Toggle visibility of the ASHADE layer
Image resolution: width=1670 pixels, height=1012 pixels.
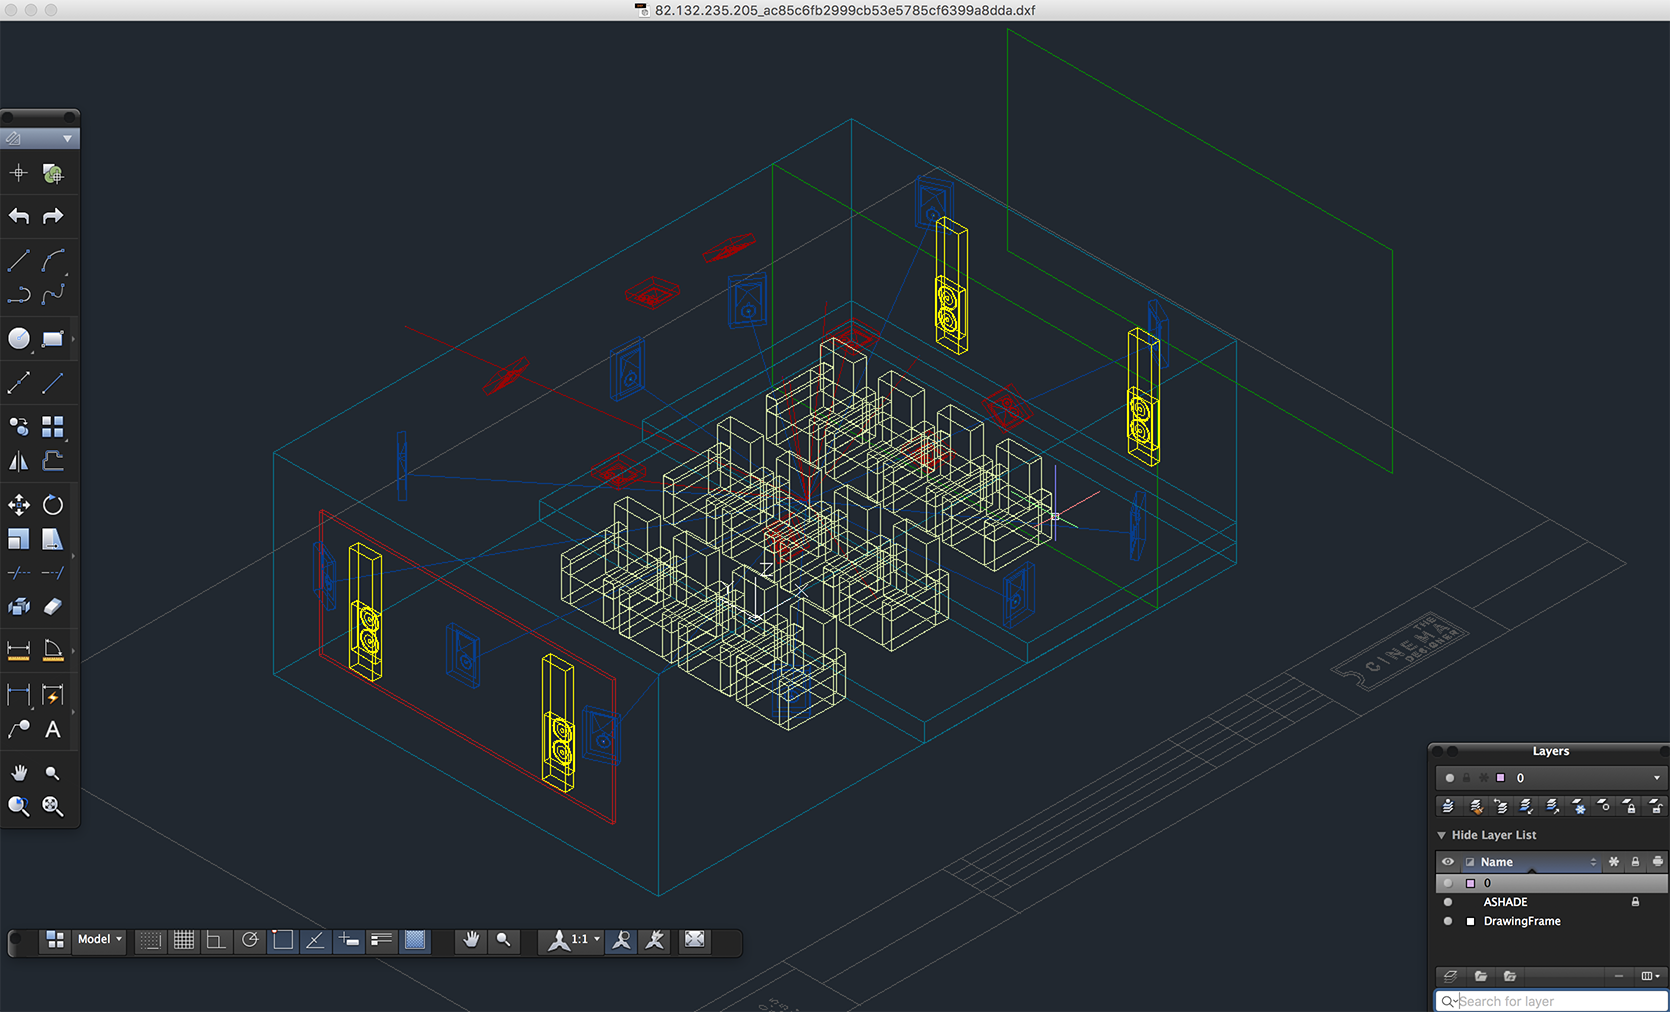[1448, 902]
